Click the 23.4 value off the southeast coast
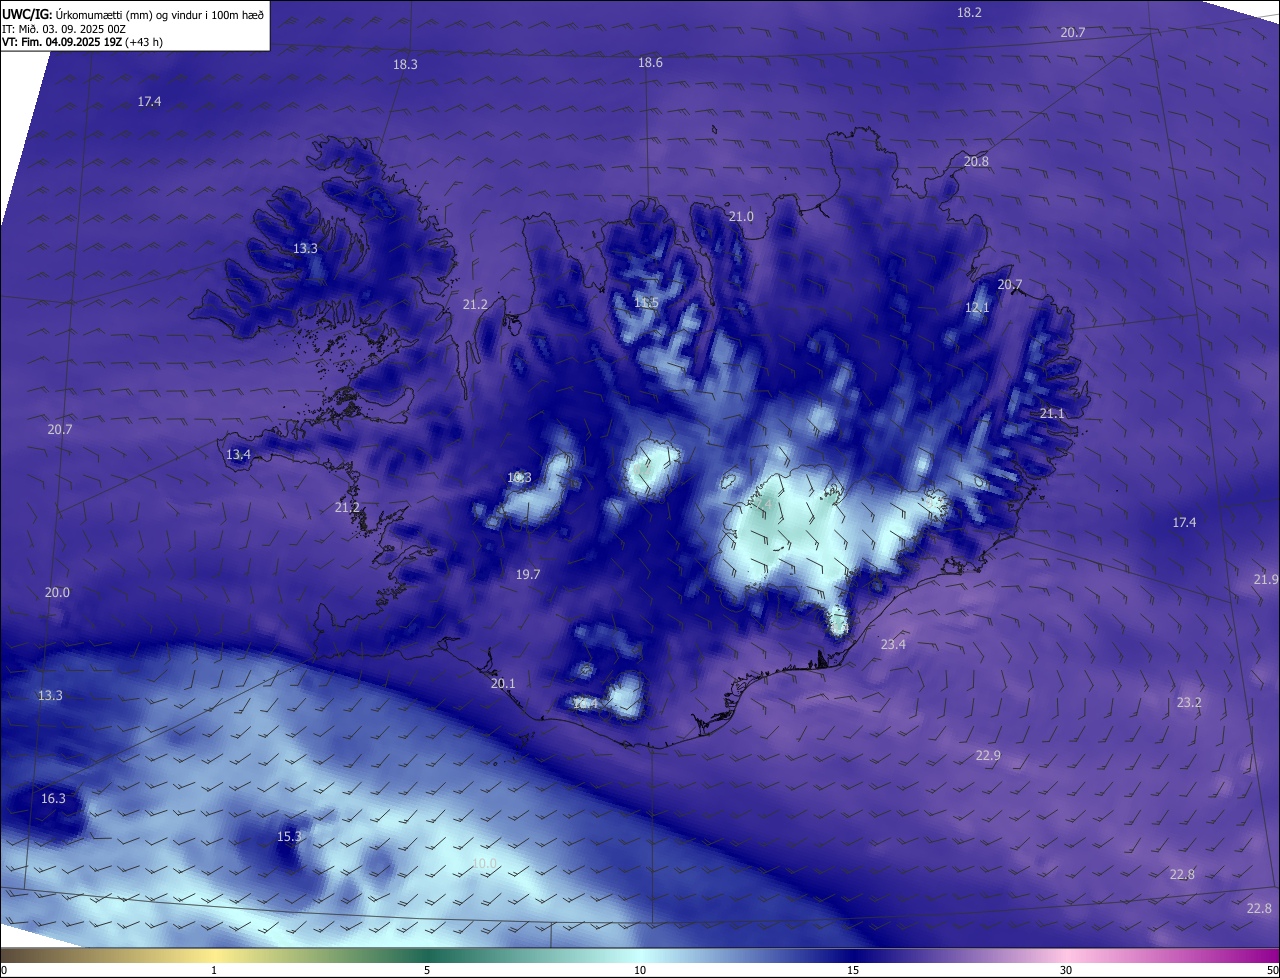The height and width of the screenshot is (978, 1280). [893, 644]
